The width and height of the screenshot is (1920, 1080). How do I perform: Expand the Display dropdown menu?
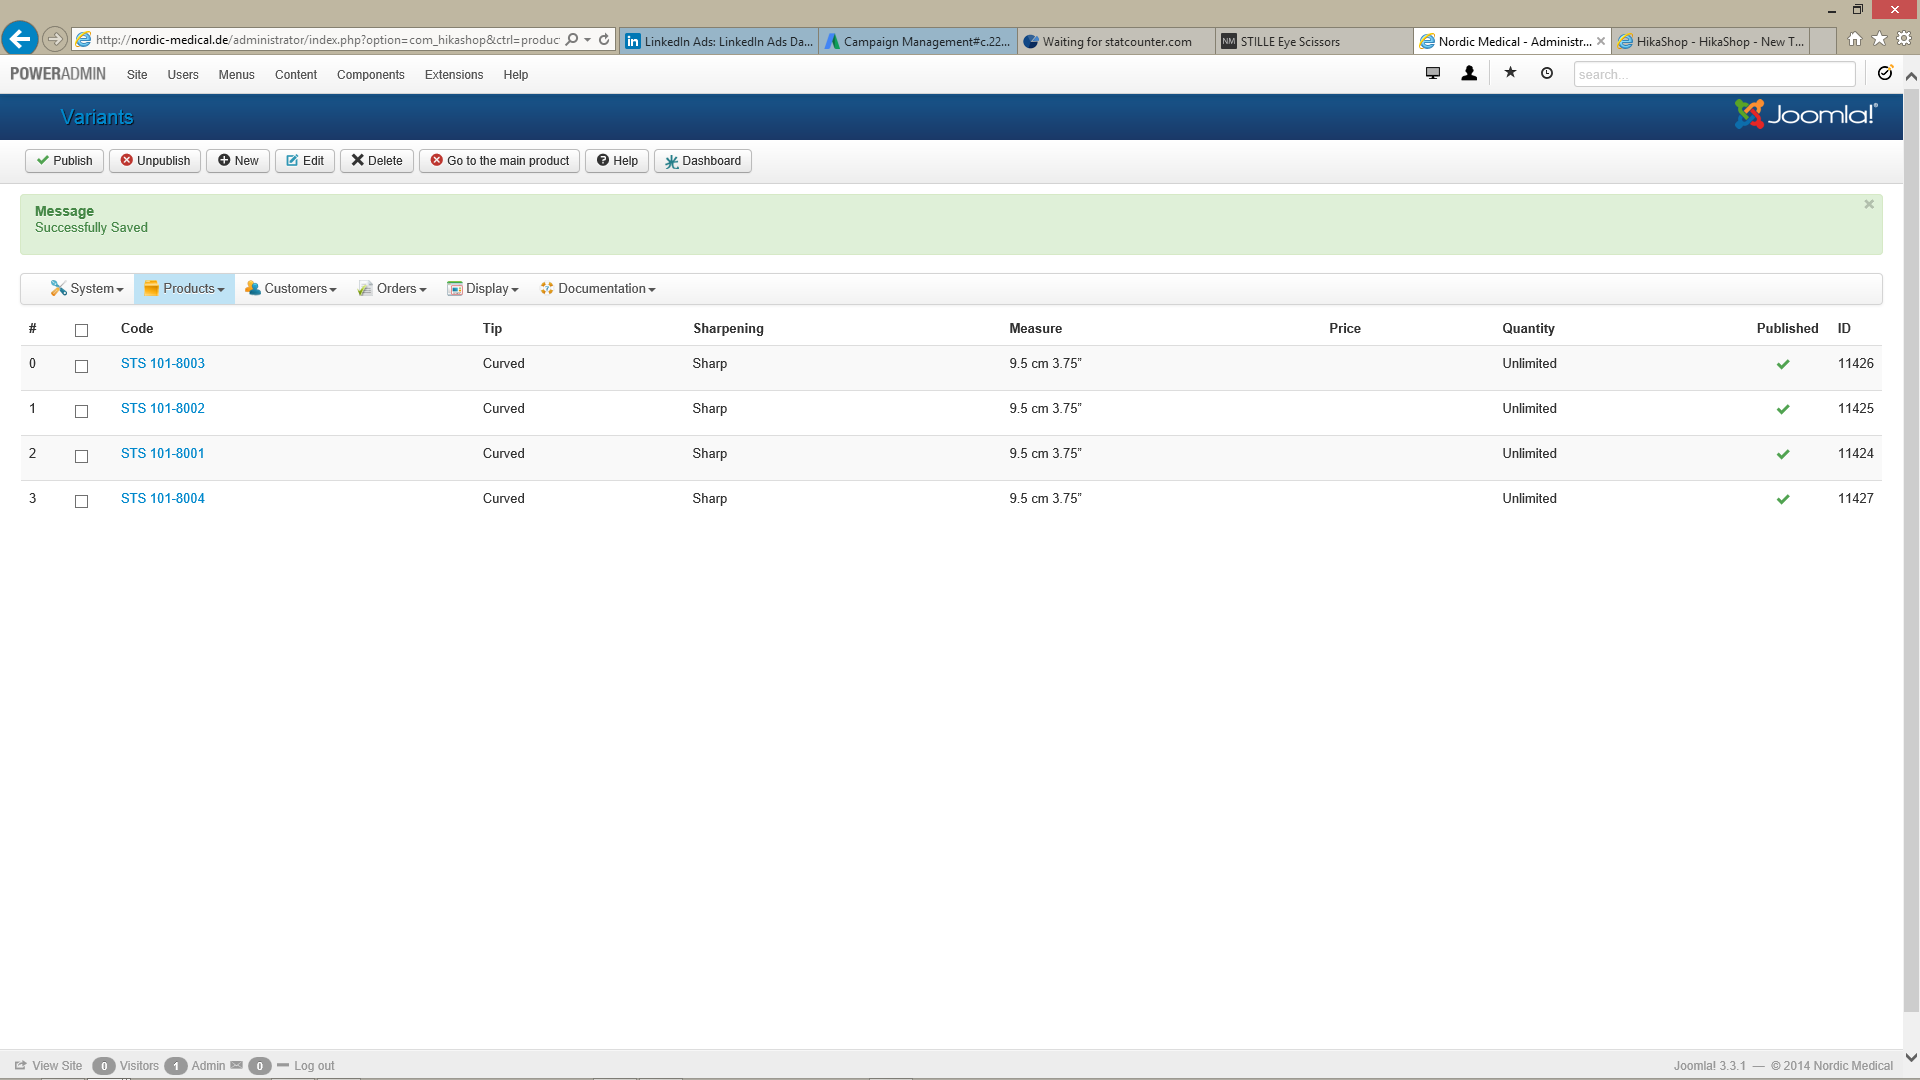point(483,289)
